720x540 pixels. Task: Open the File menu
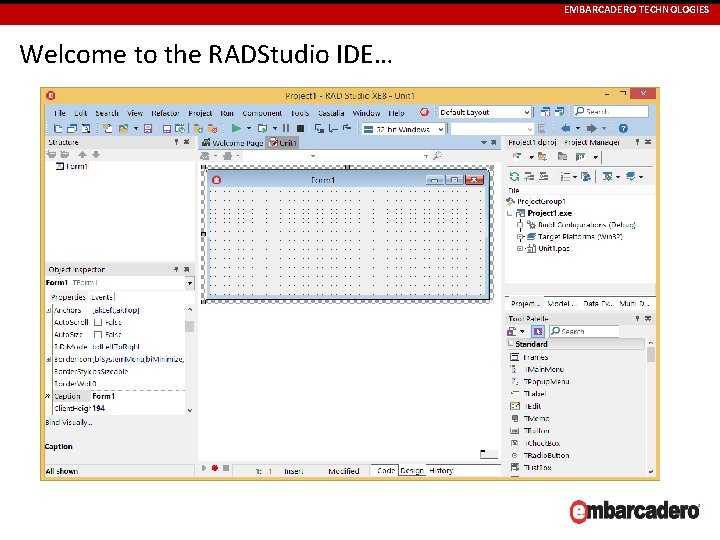click(x=60, y=113)
